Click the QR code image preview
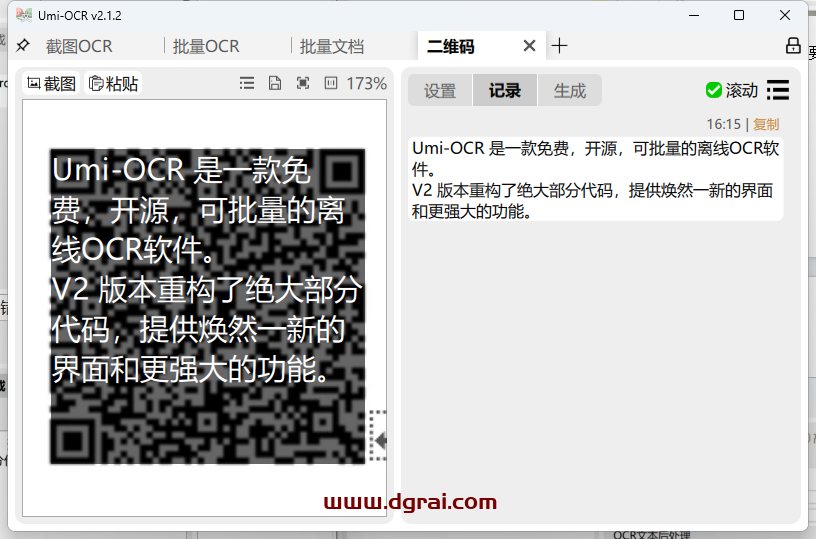 [208, 306]
